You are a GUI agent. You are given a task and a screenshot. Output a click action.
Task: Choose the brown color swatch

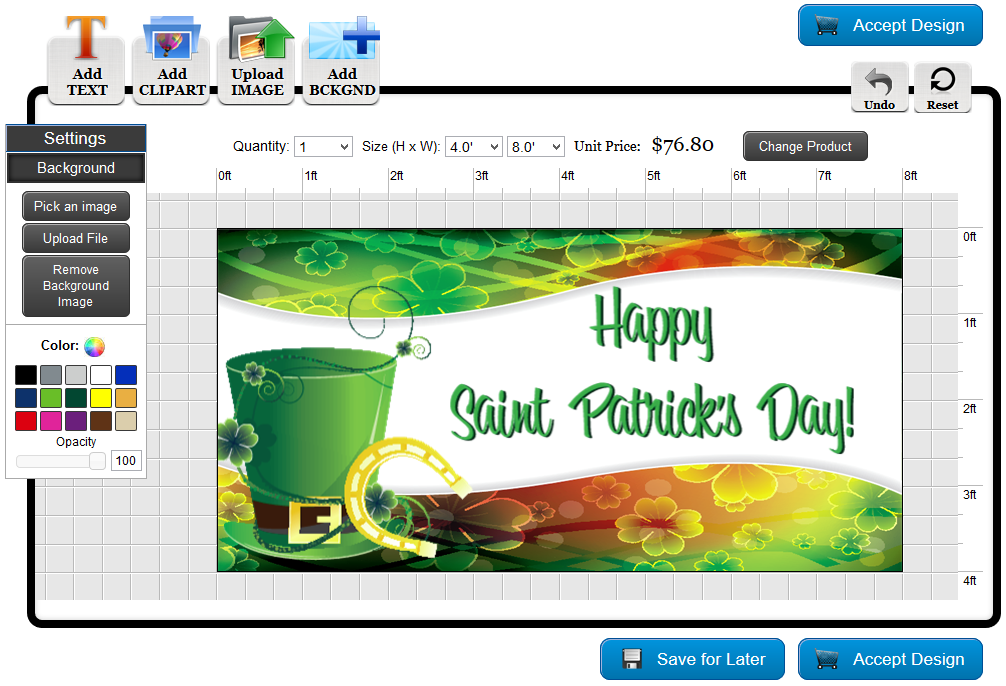pos(101,421)
